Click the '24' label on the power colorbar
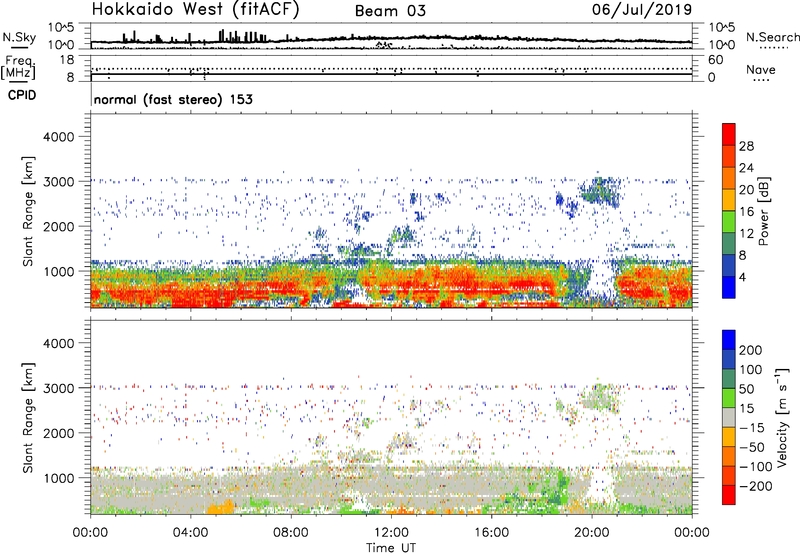The height and width of the screenshot is (554, 800). pos(746,168)
